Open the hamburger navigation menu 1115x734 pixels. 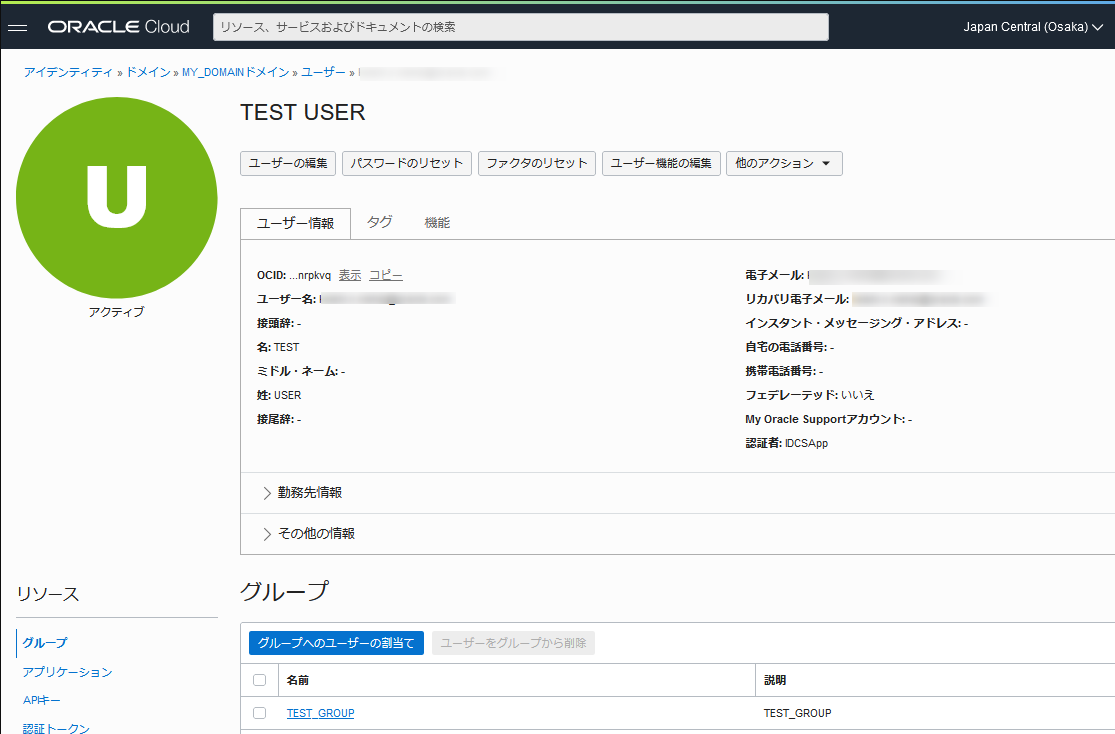pyautogui.click(x=17, y=27)
